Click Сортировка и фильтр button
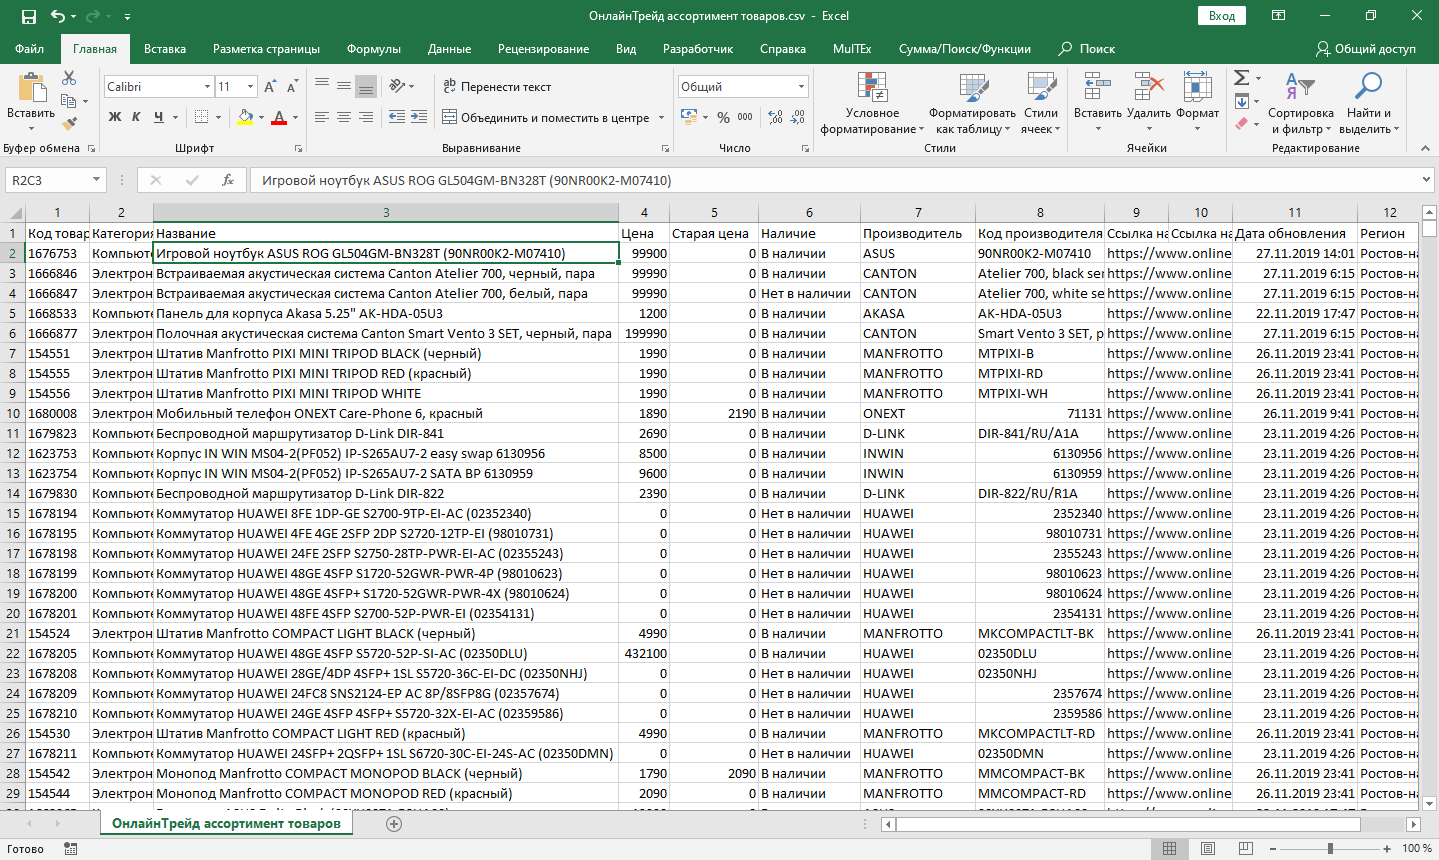The height and width of the screenshot is (860, 1439). coord(1300,104)
